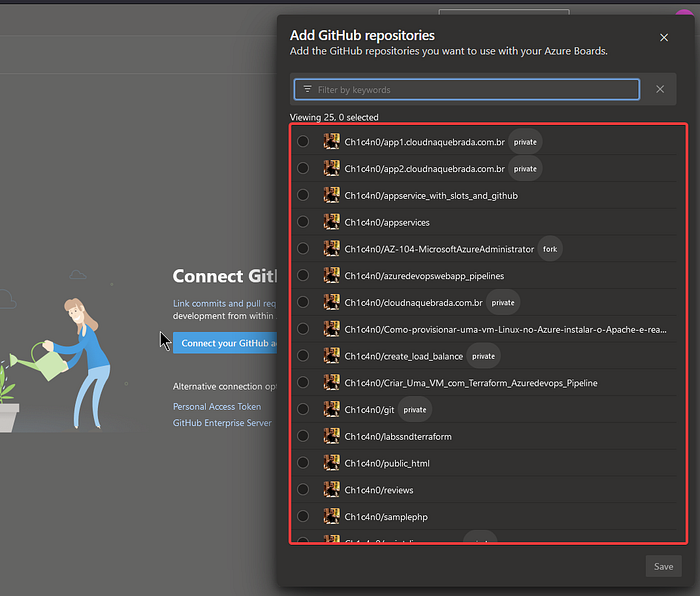The image size is (700, 596).
Task: Select the Como-provisionar-uma-vm-Linux repository radio
Action: (303, 329)
